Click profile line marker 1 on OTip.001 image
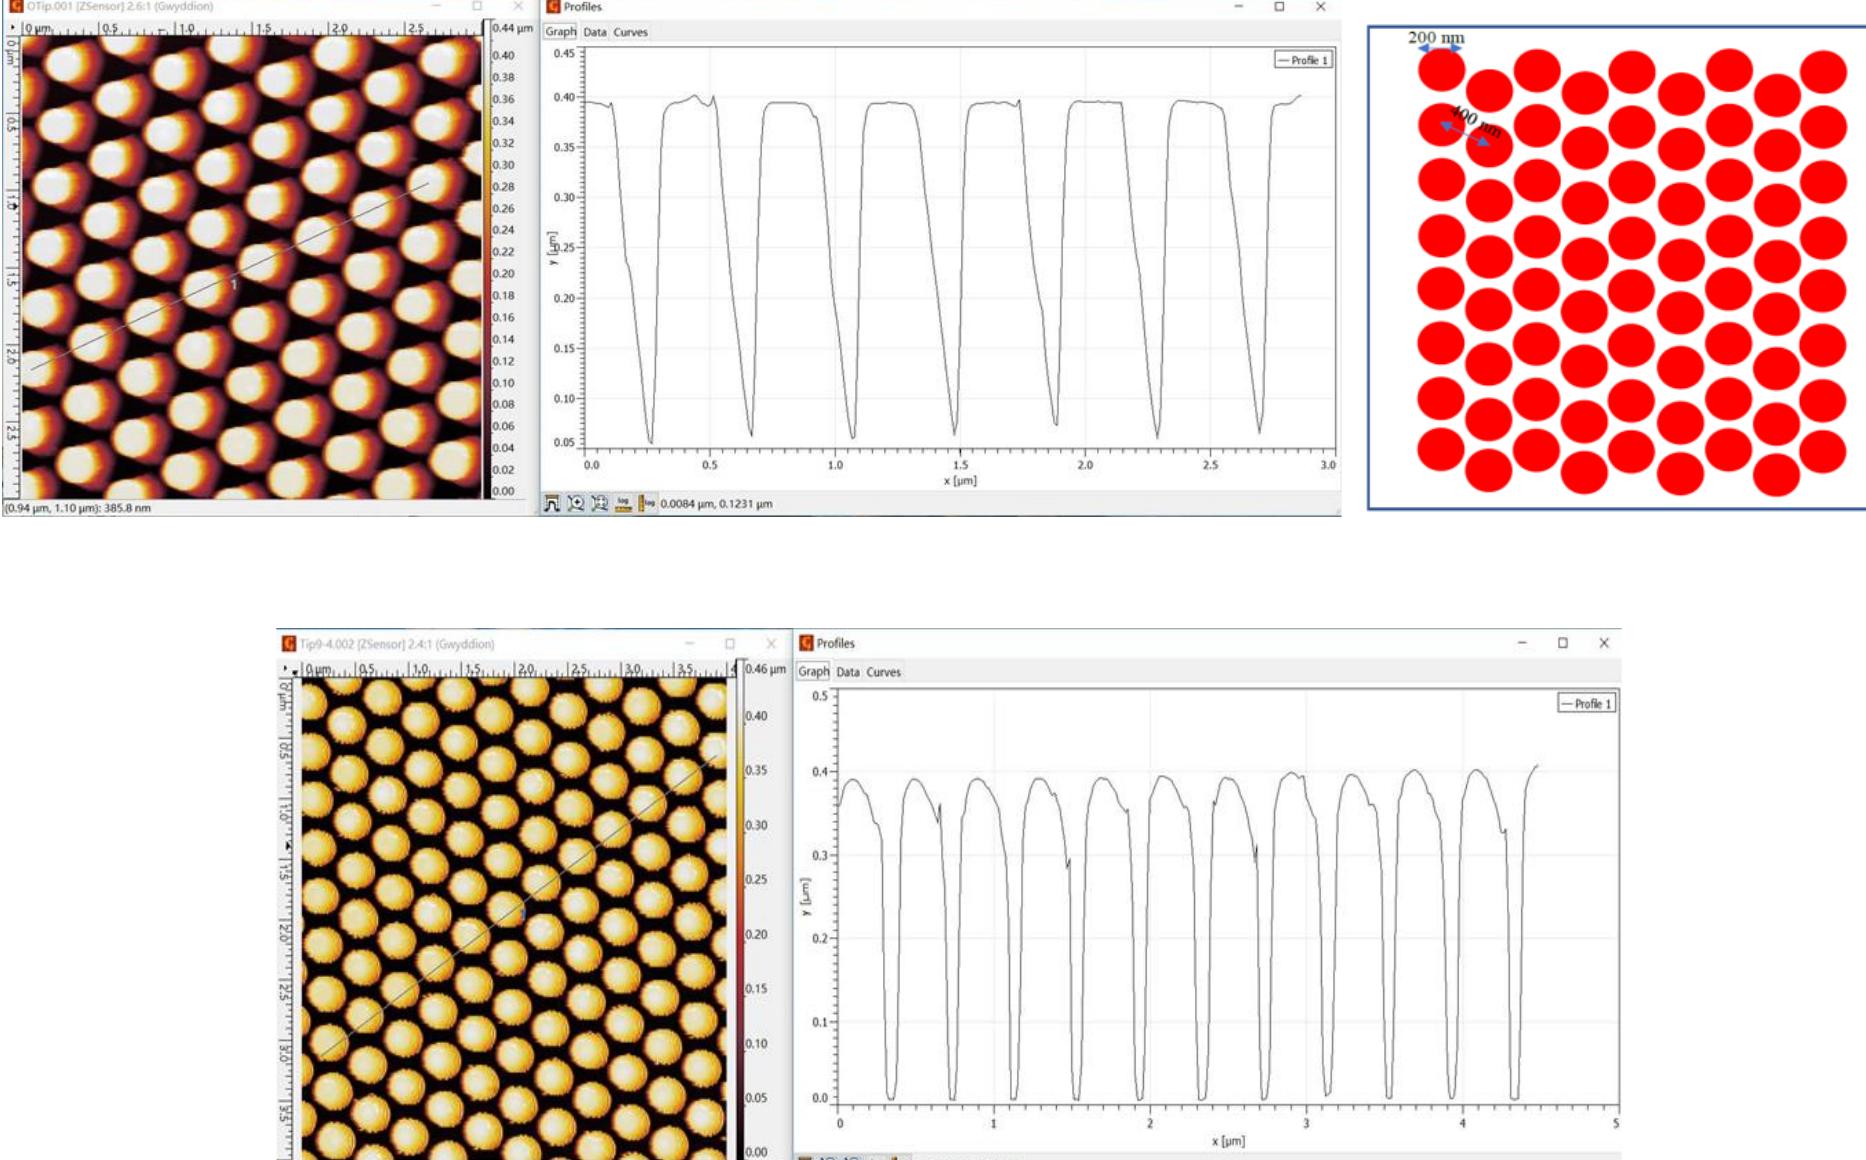 pyautogui.click(x=235, y=285)
